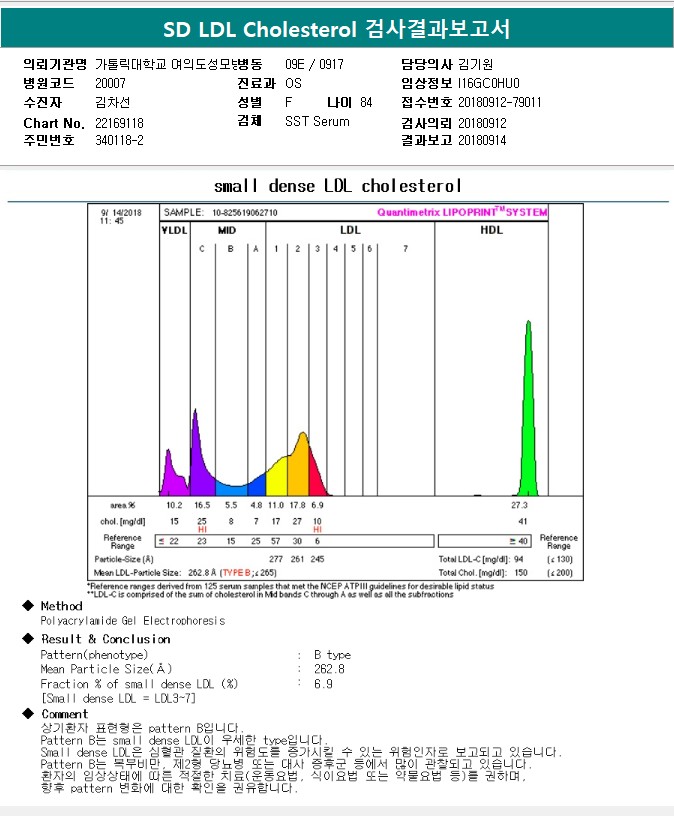
Task: Click the yellow LDL-1 shaded area
Action: point(277,479)
